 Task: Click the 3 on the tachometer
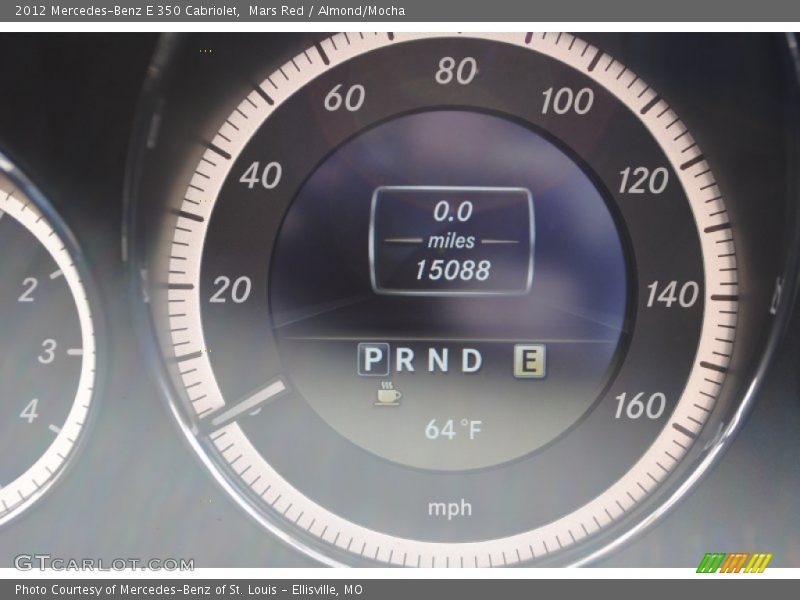(x=47, y=352)
